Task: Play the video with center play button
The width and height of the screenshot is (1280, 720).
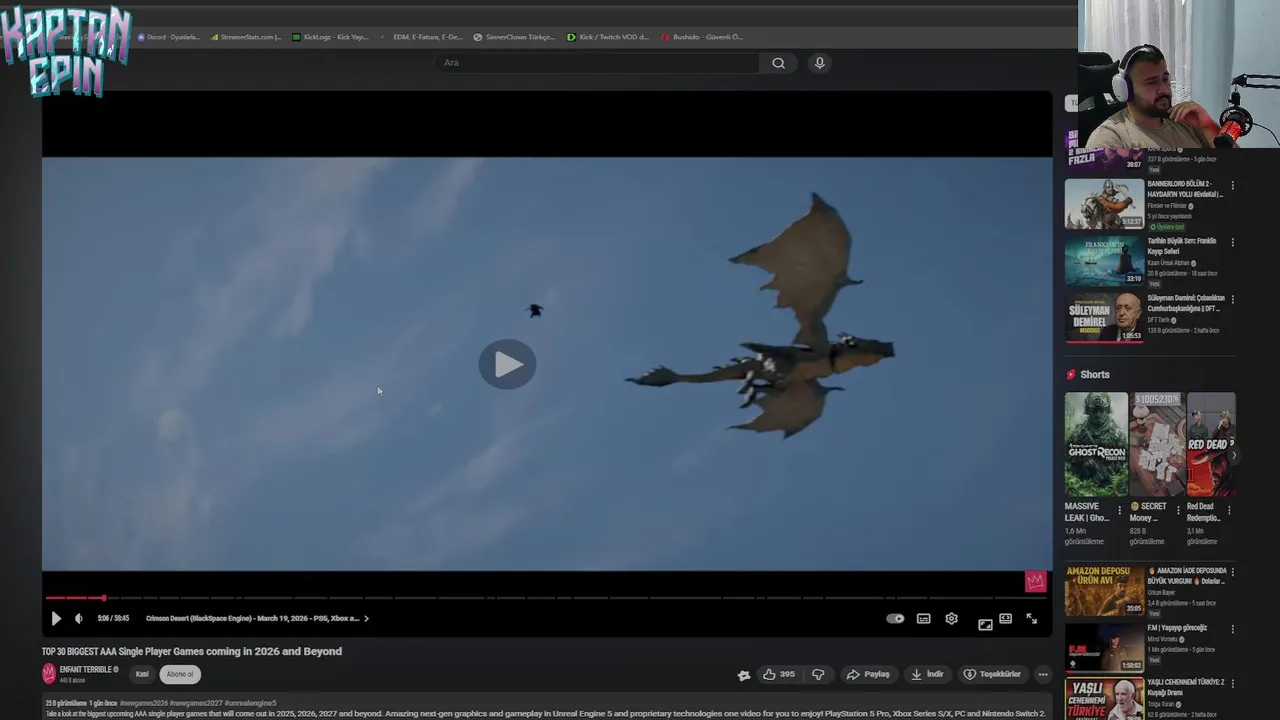Action: tap(507, 365)
